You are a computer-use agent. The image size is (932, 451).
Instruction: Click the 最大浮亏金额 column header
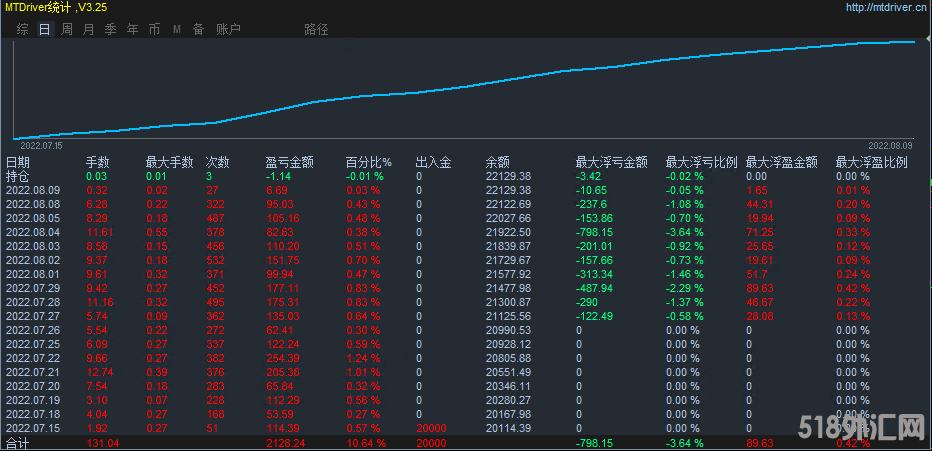[x=611, y=162]
